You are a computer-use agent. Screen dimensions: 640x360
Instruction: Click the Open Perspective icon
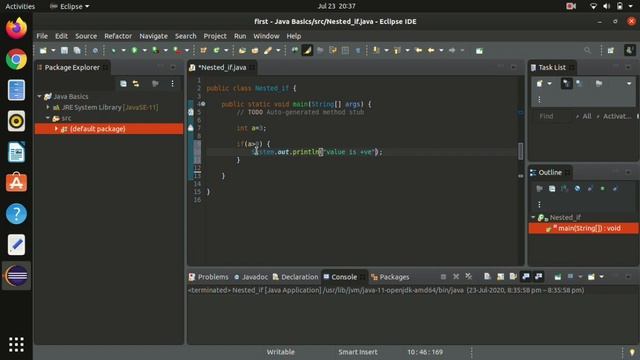(611, 51)
